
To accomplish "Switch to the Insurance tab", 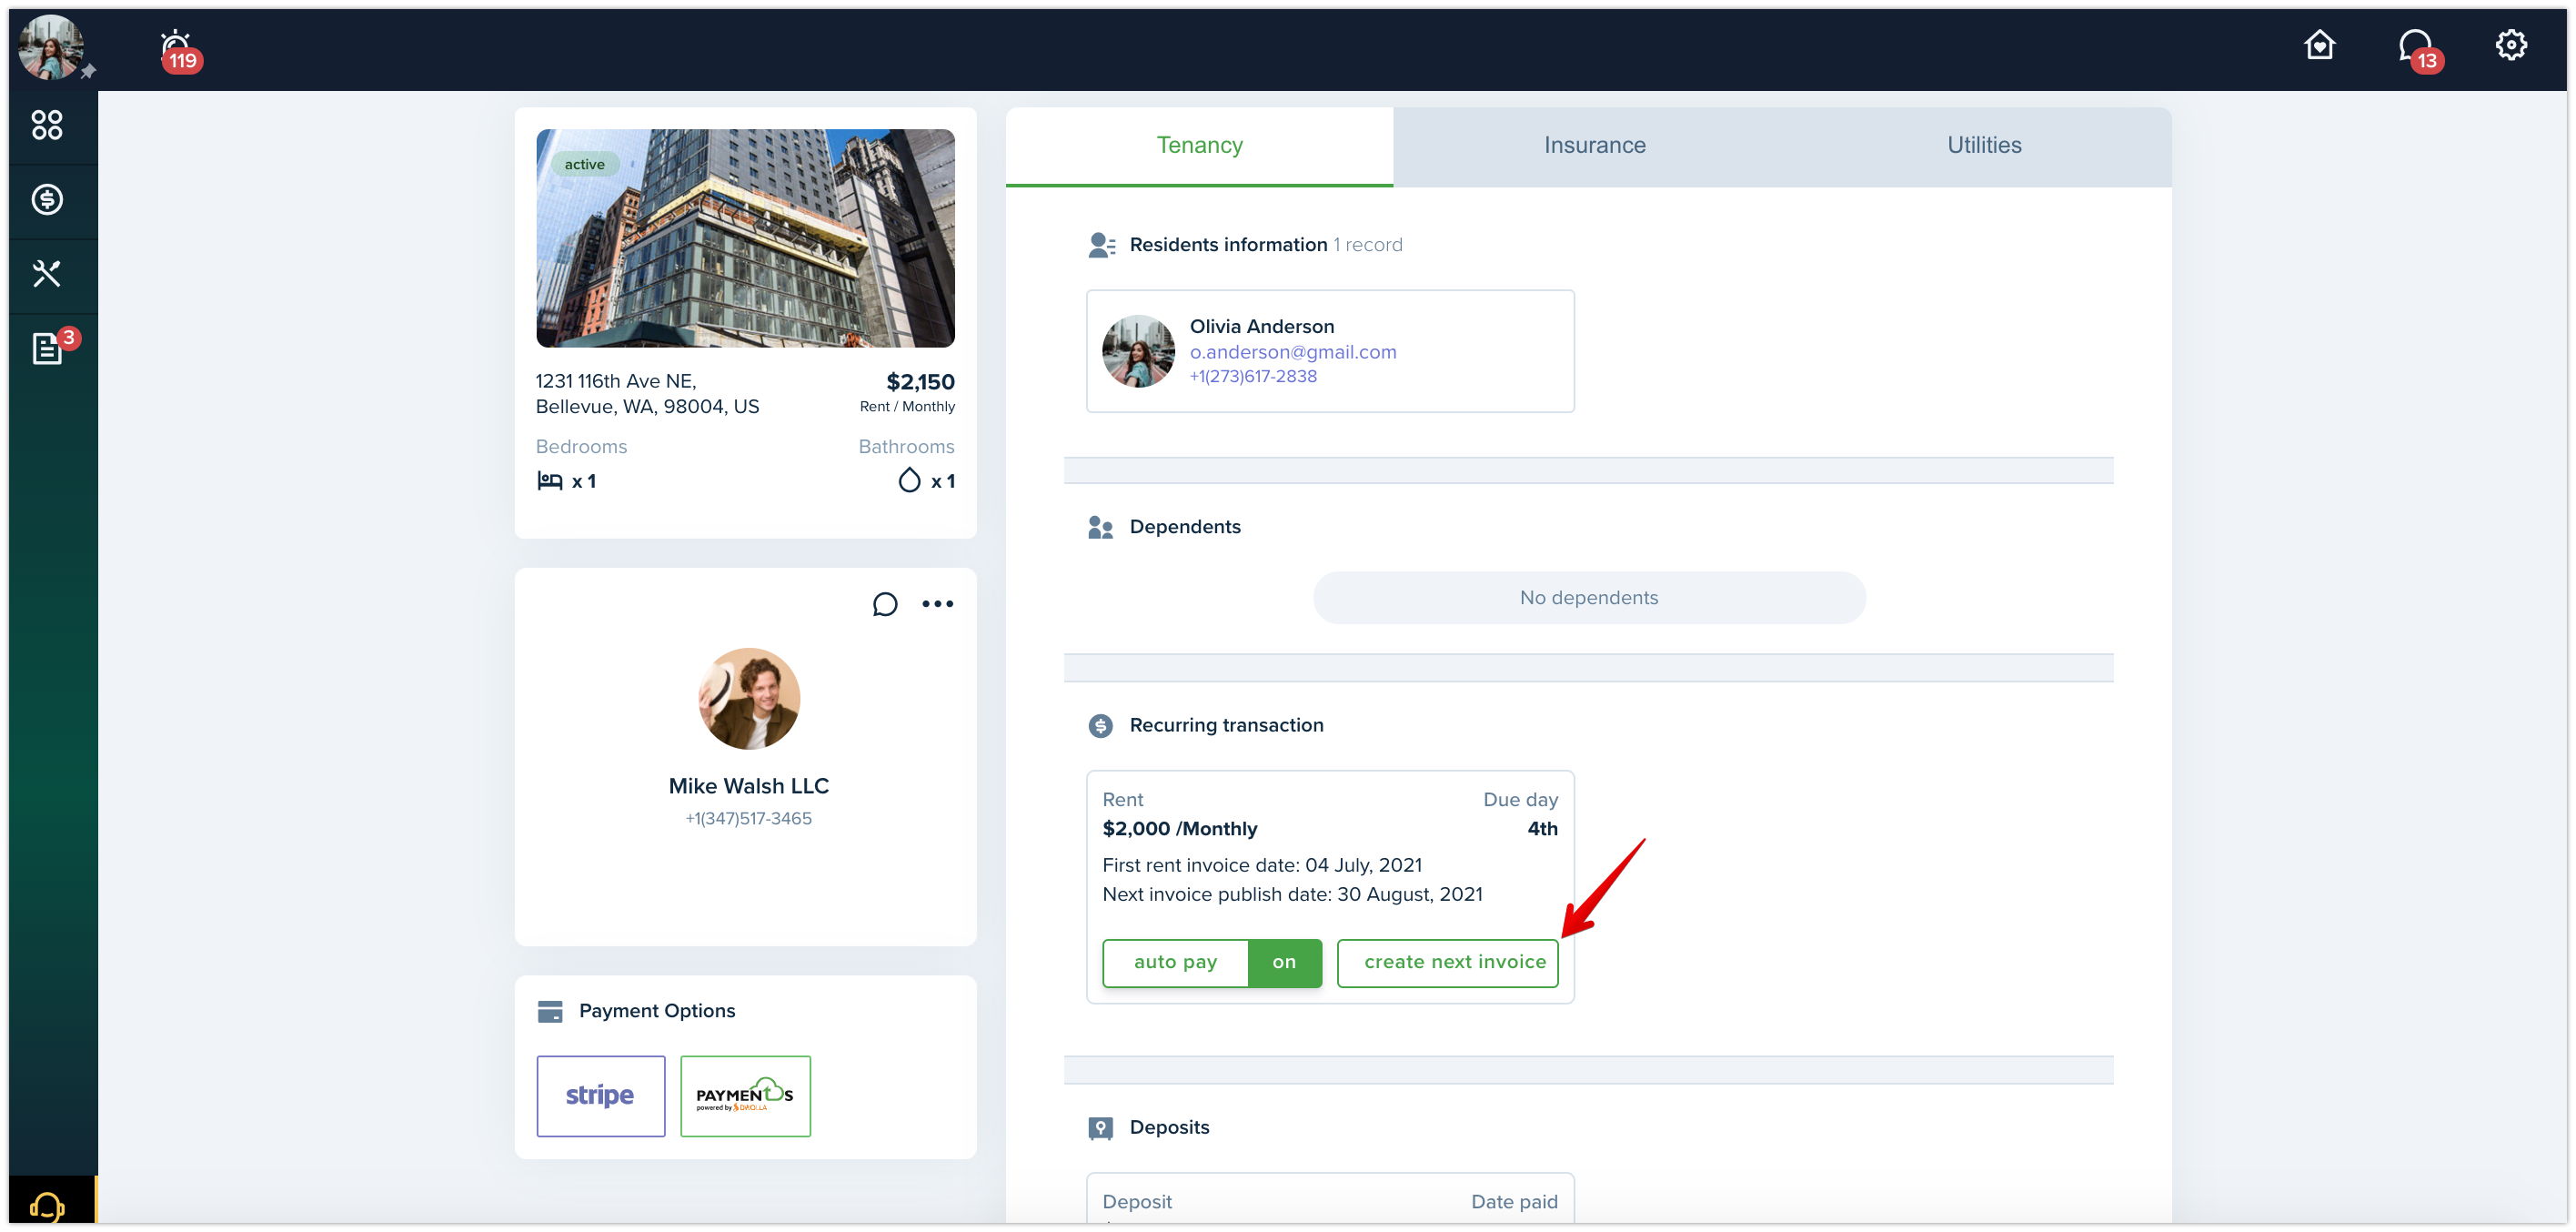I will tap(1594, 146).
